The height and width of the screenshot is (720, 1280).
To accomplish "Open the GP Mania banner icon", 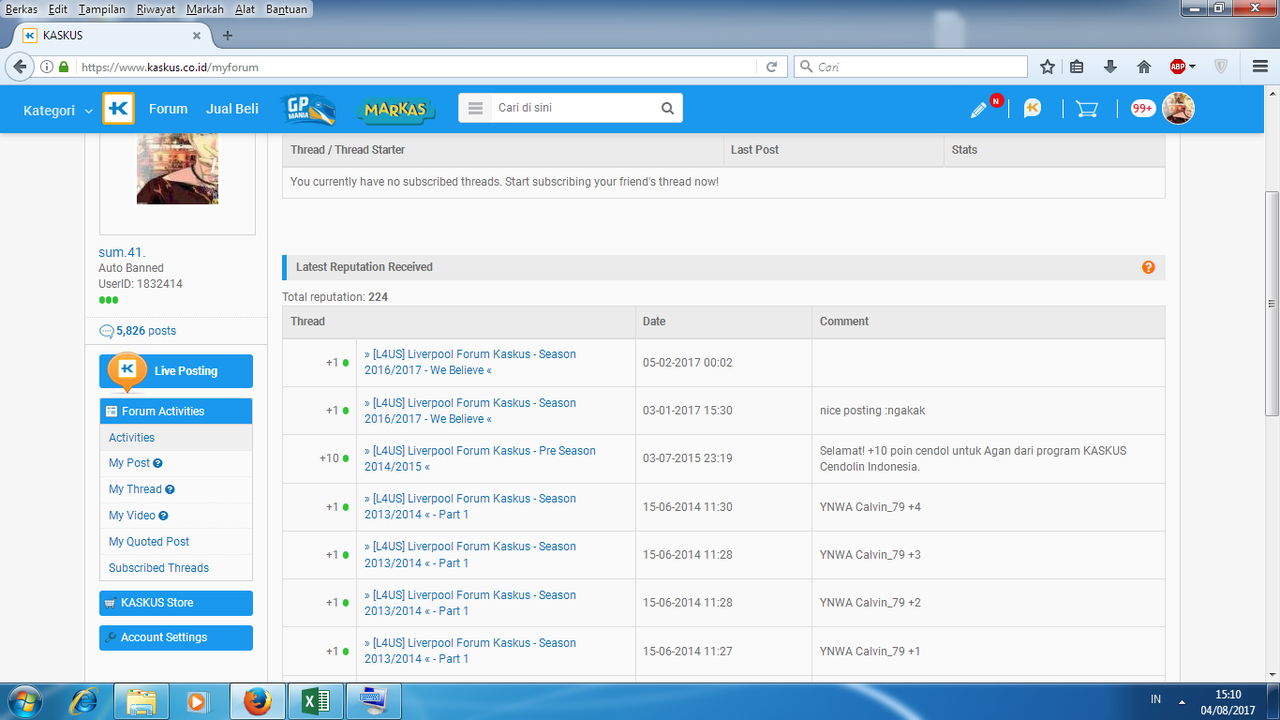I will (x=307, y=109).
